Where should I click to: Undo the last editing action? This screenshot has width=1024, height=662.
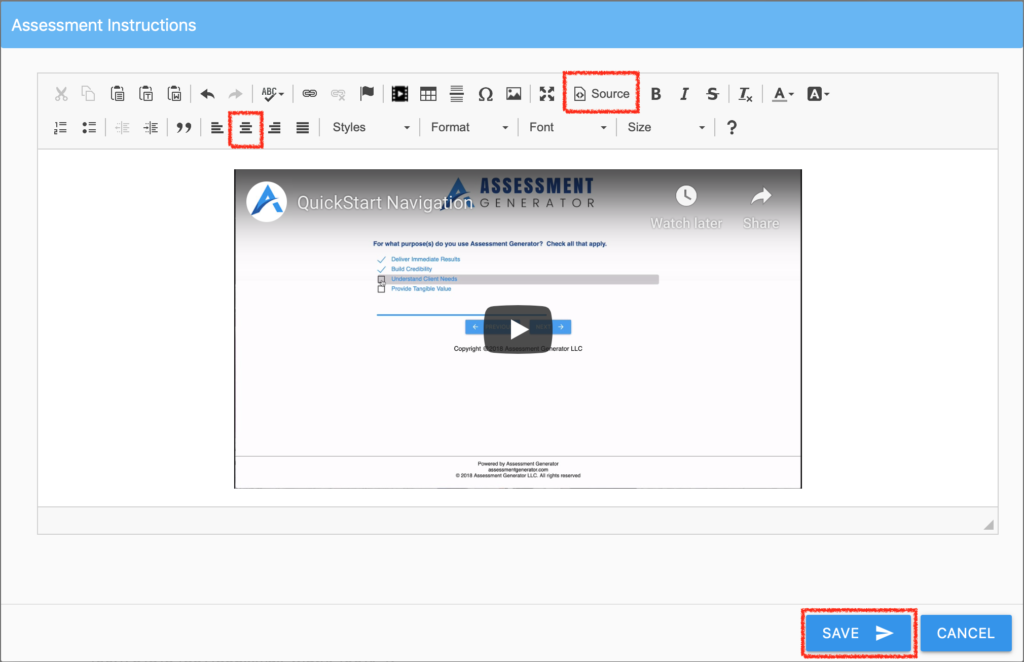[x=208, y=93]
